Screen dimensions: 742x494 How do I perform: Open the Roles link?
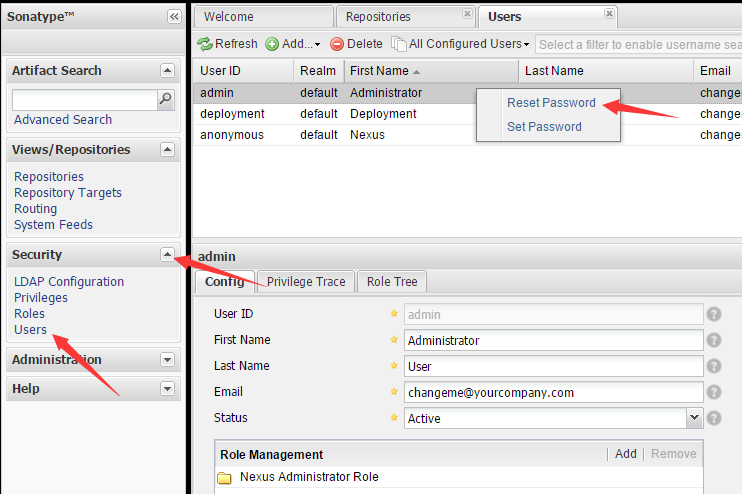29,314
